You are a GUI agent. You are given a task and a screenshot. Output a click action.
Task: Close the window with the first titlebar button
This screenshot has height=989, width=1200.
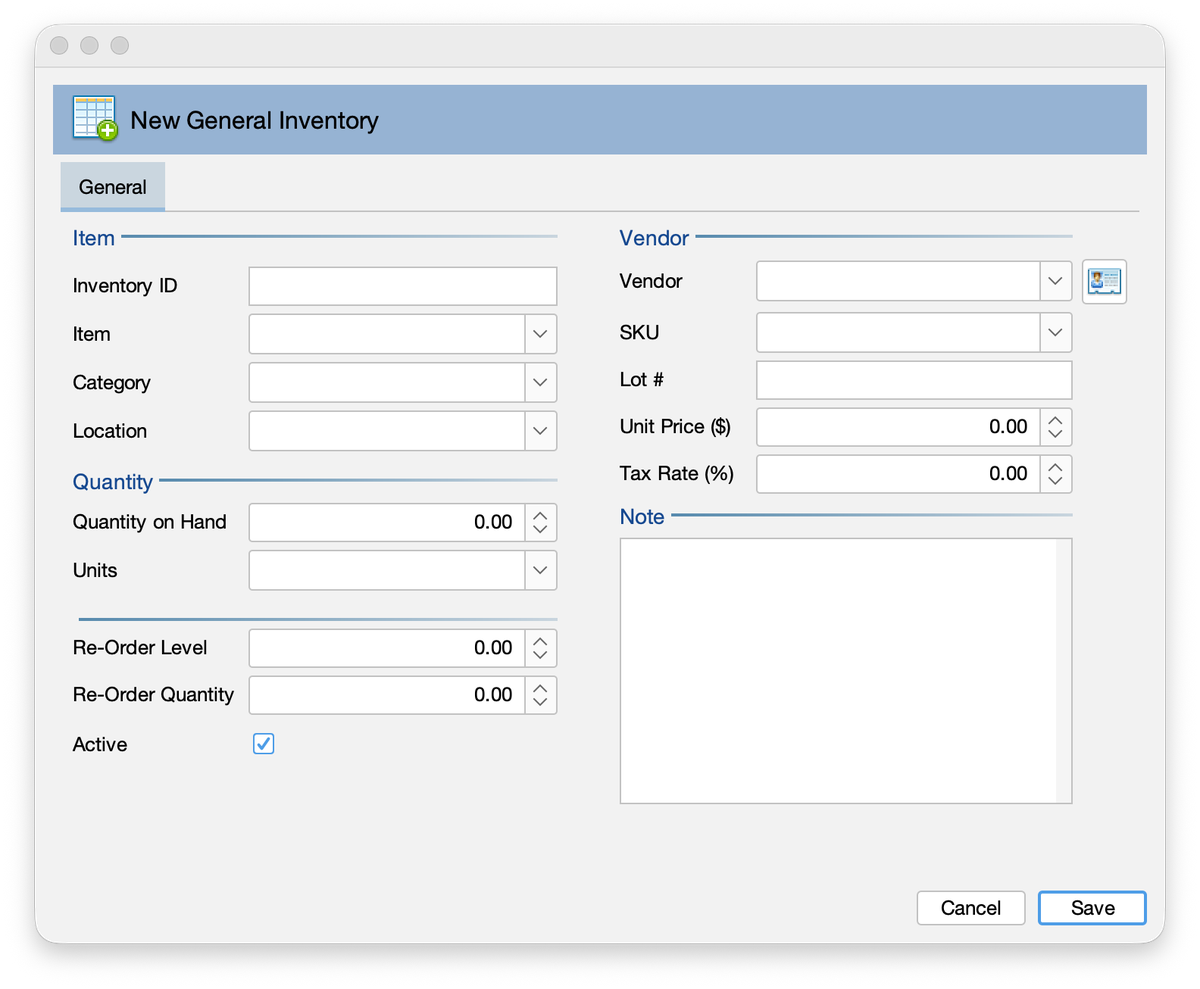pyautogui.click(x=59, y=46)
